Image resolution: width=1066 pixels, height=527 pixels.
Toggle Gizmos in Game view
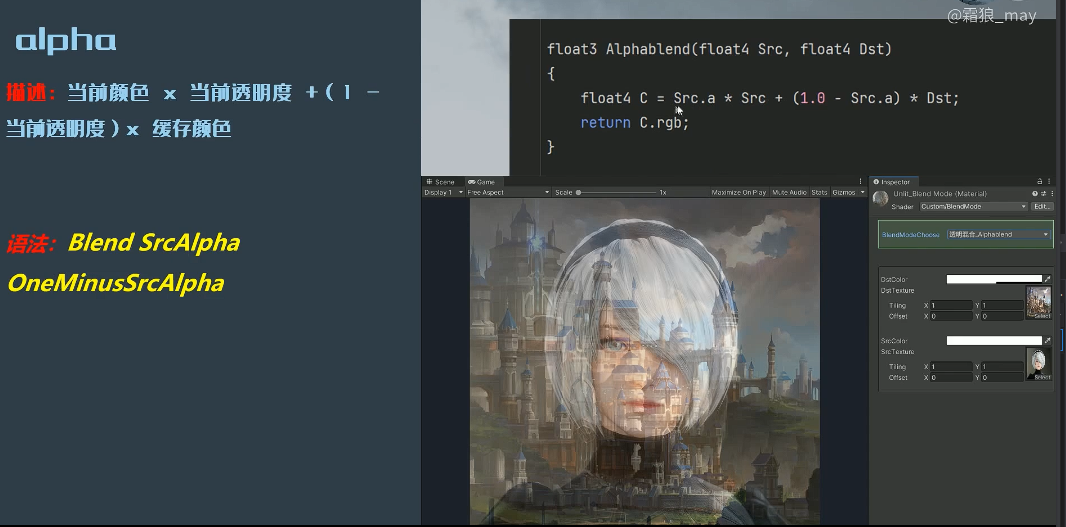pyautogui.click(x=843, y=192)
